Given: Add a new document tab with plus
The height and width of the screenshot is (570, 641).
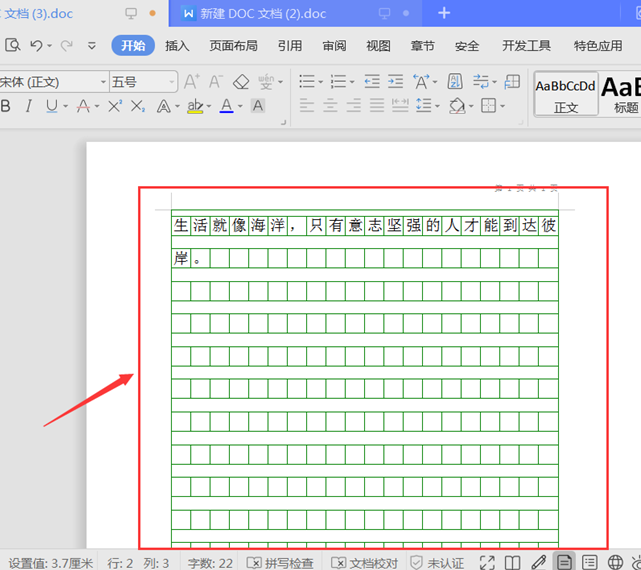Looking at the screenshot, I should coord(444,13).
